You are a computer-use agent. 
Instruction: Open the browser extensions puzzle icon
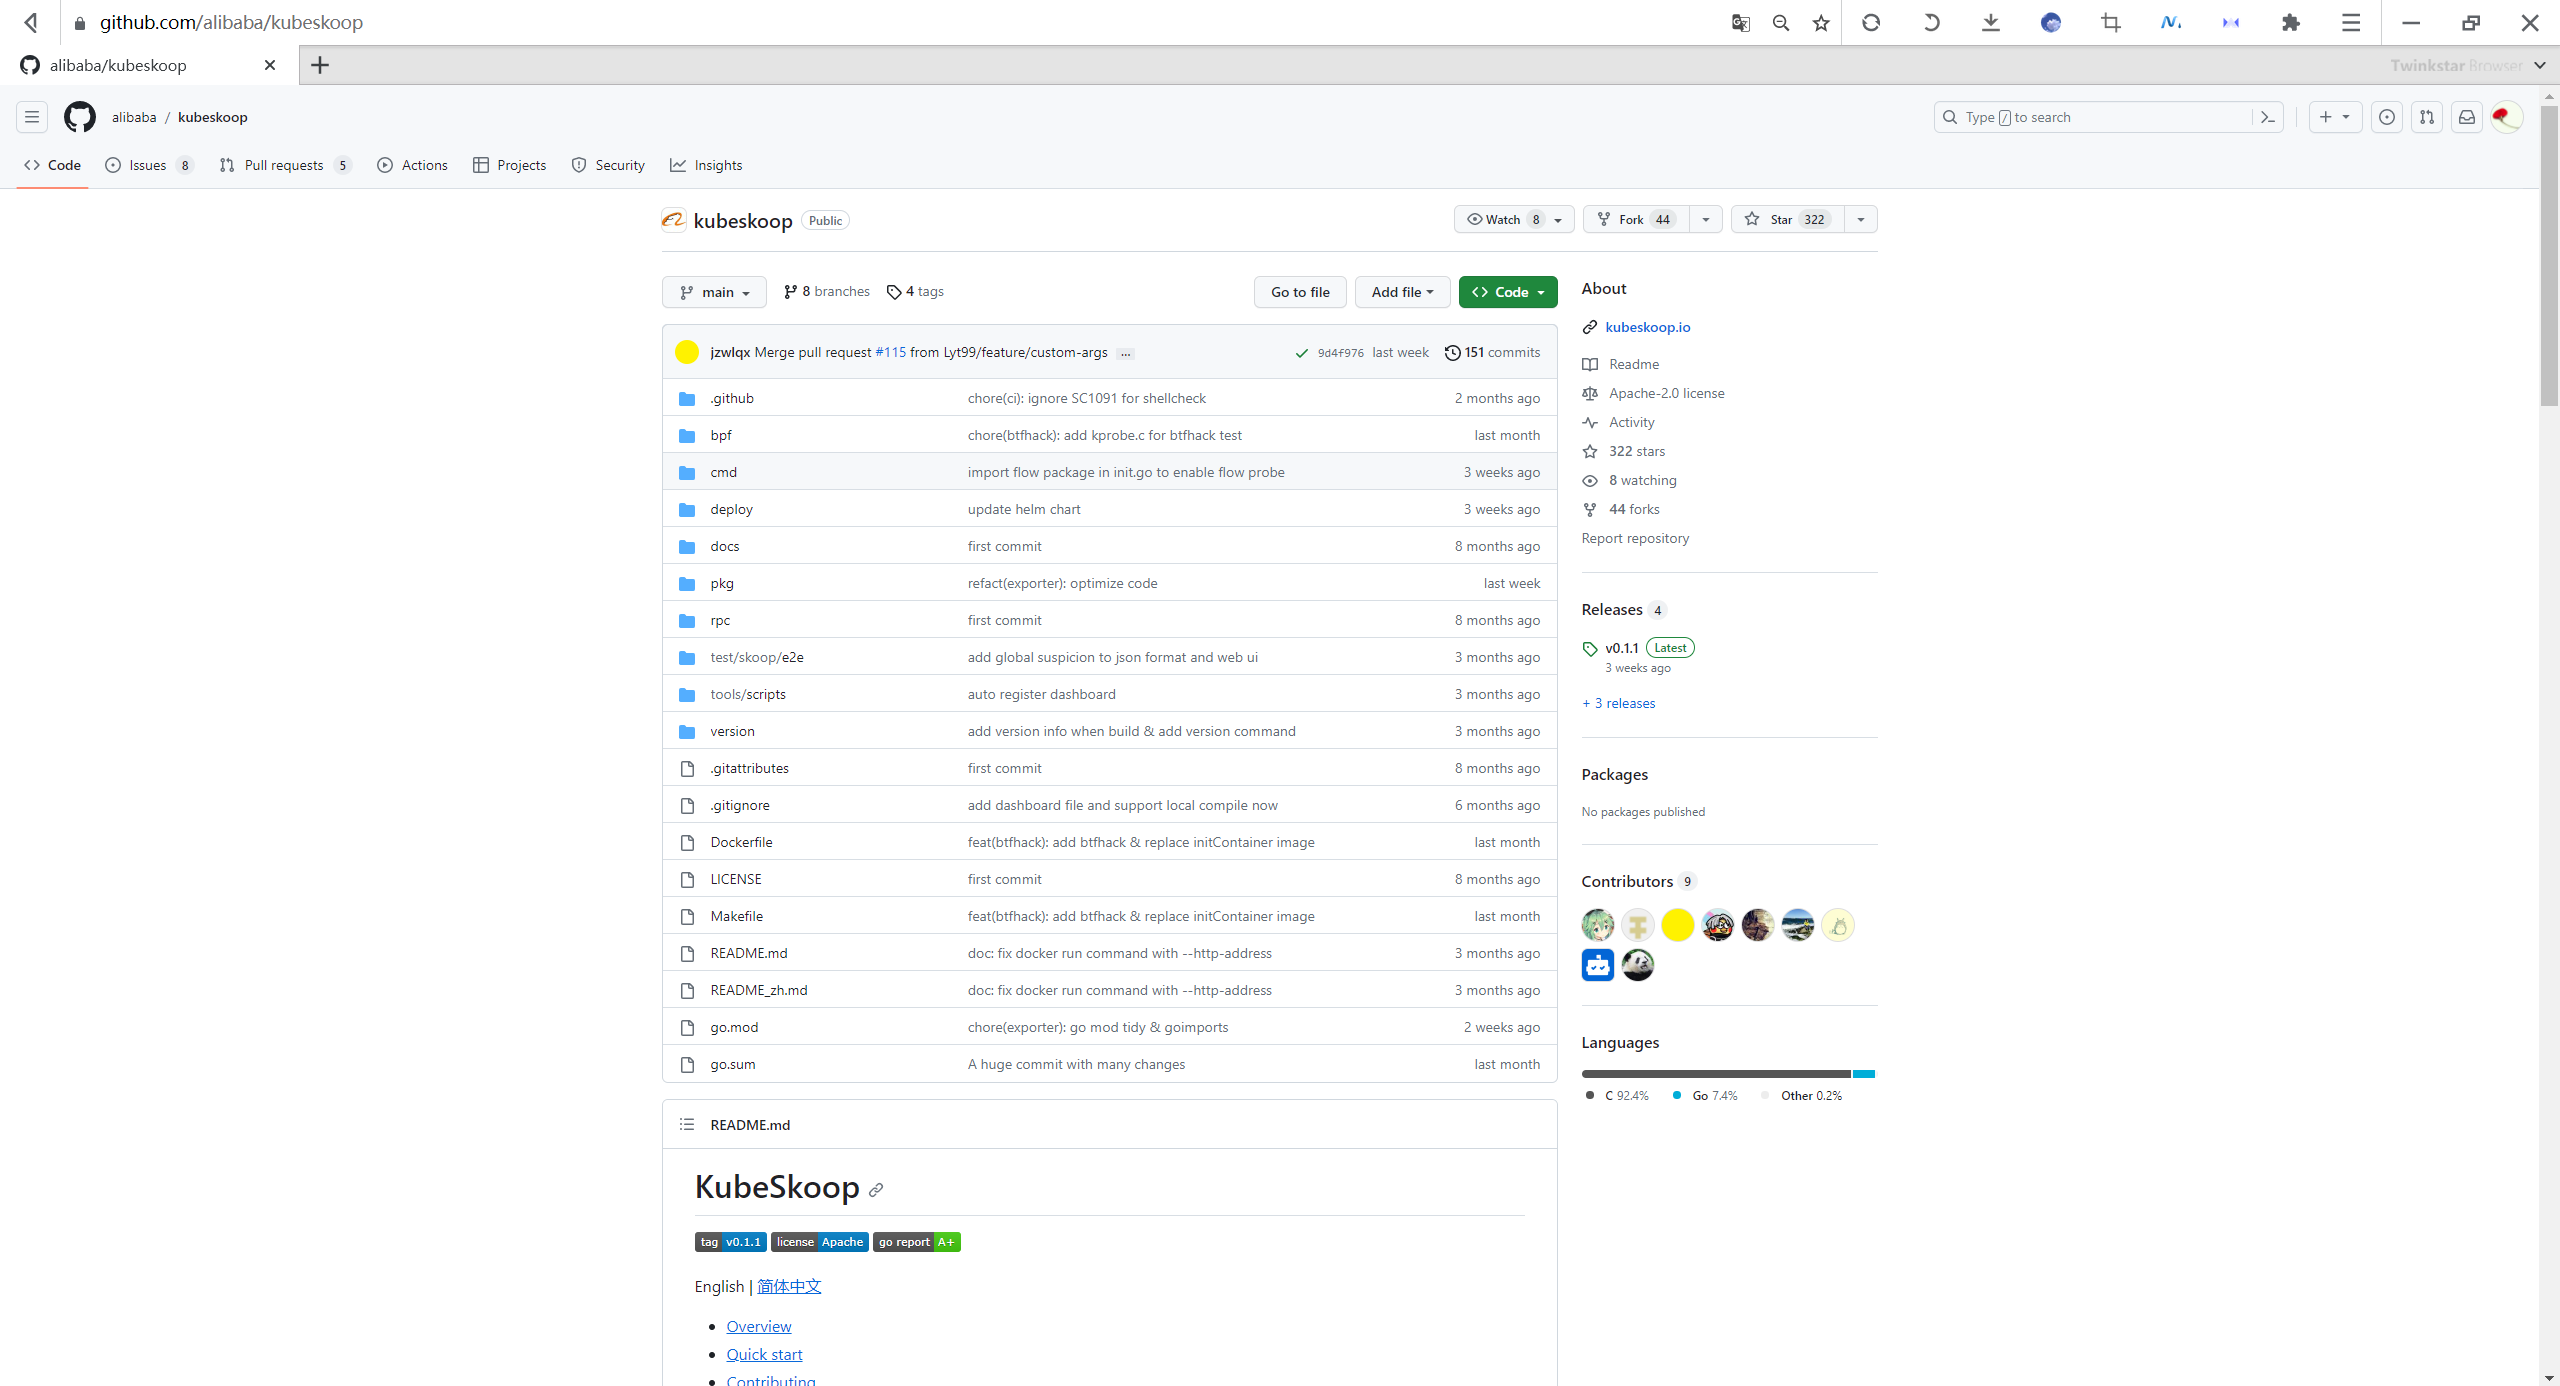[2291, 22]
